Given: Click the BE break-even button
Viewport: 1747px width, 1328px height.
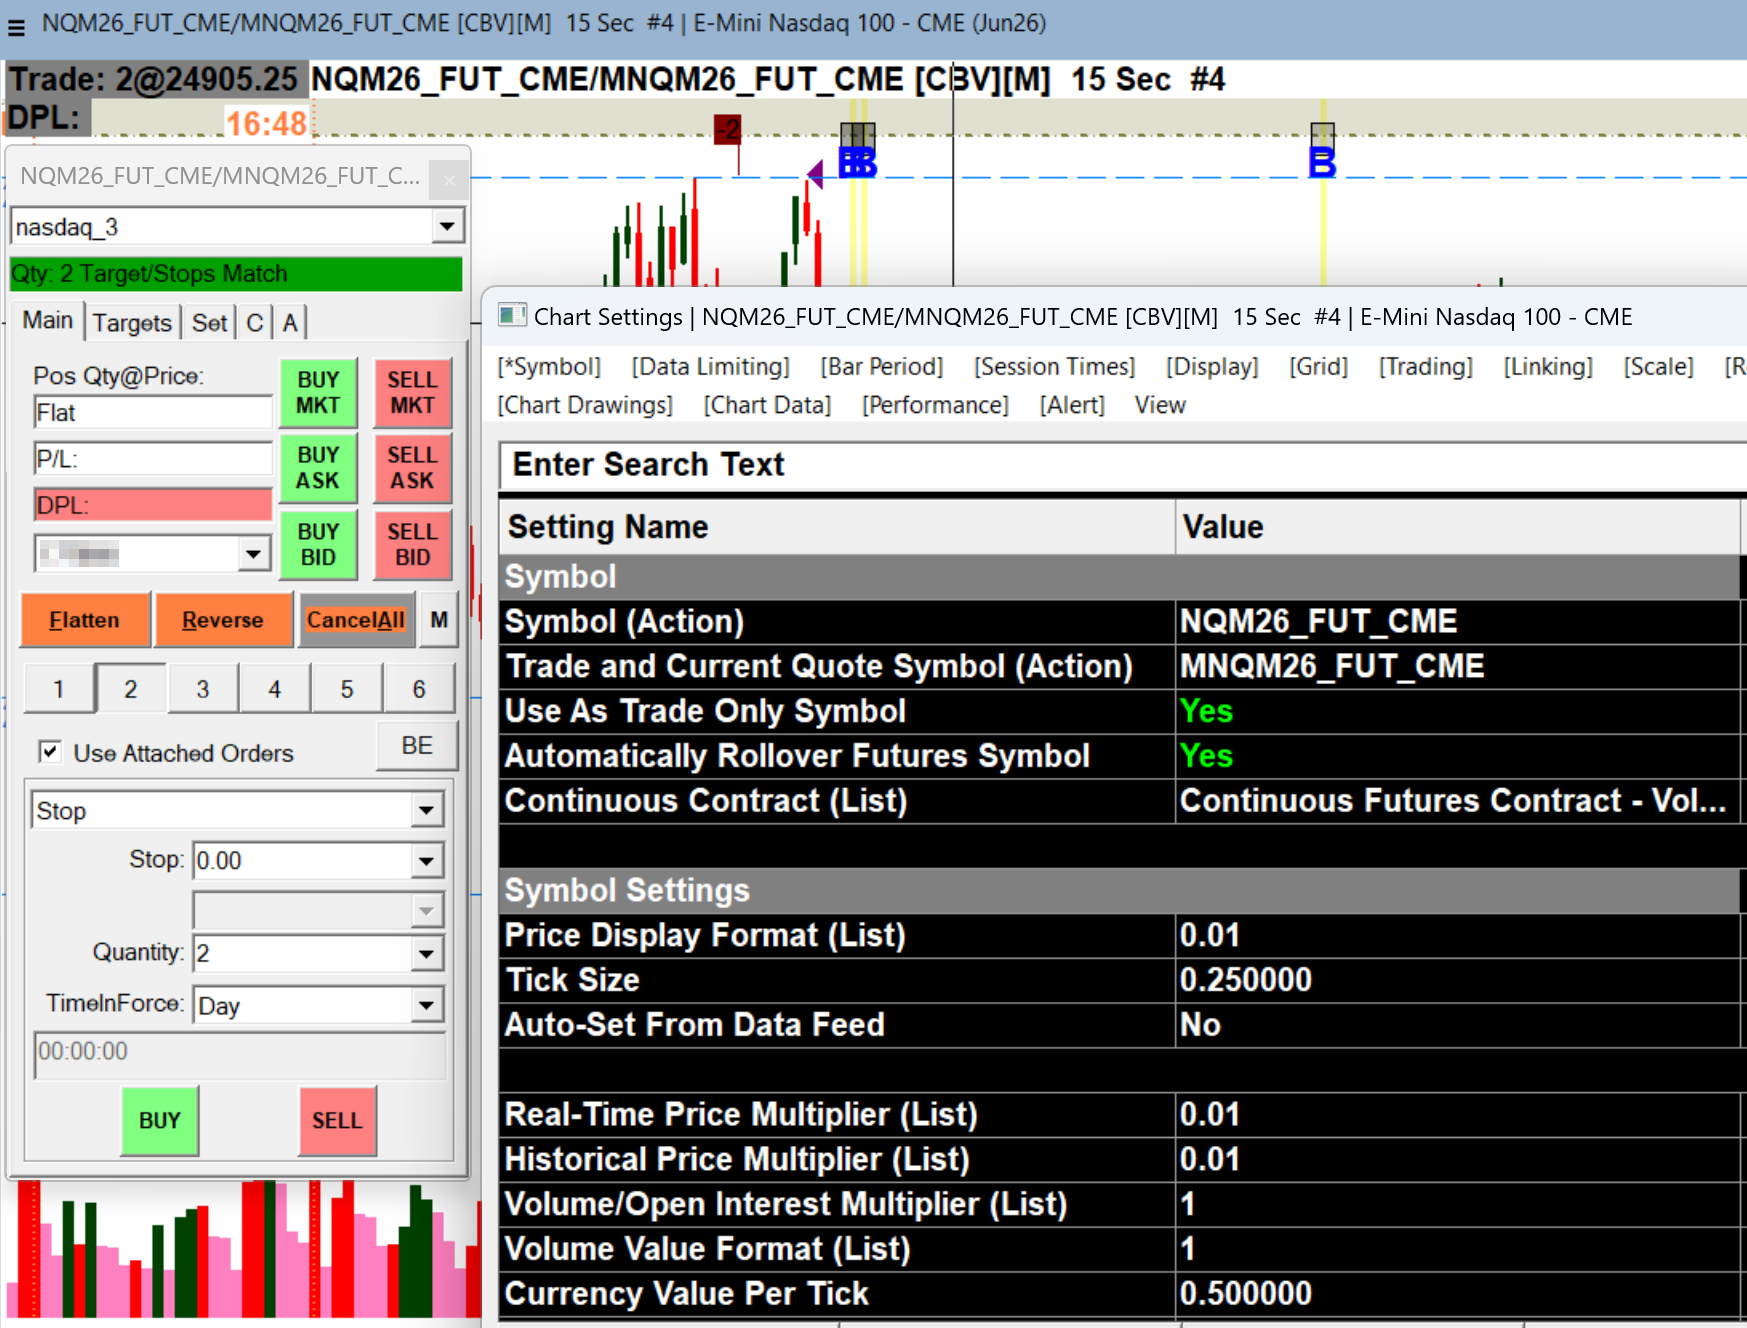Looking at the screenshot, I should click(x=417, y=745).
